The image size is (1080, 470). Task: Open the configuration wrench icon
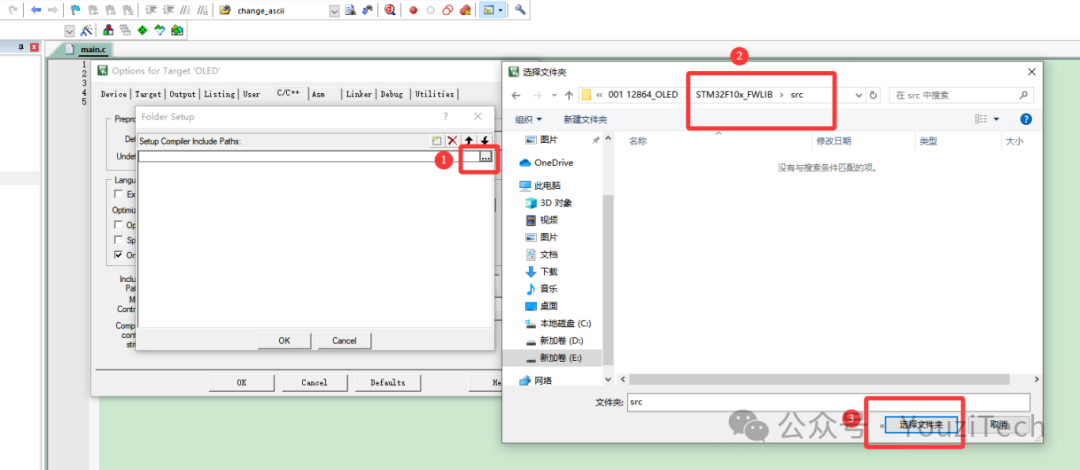(521, 10)
